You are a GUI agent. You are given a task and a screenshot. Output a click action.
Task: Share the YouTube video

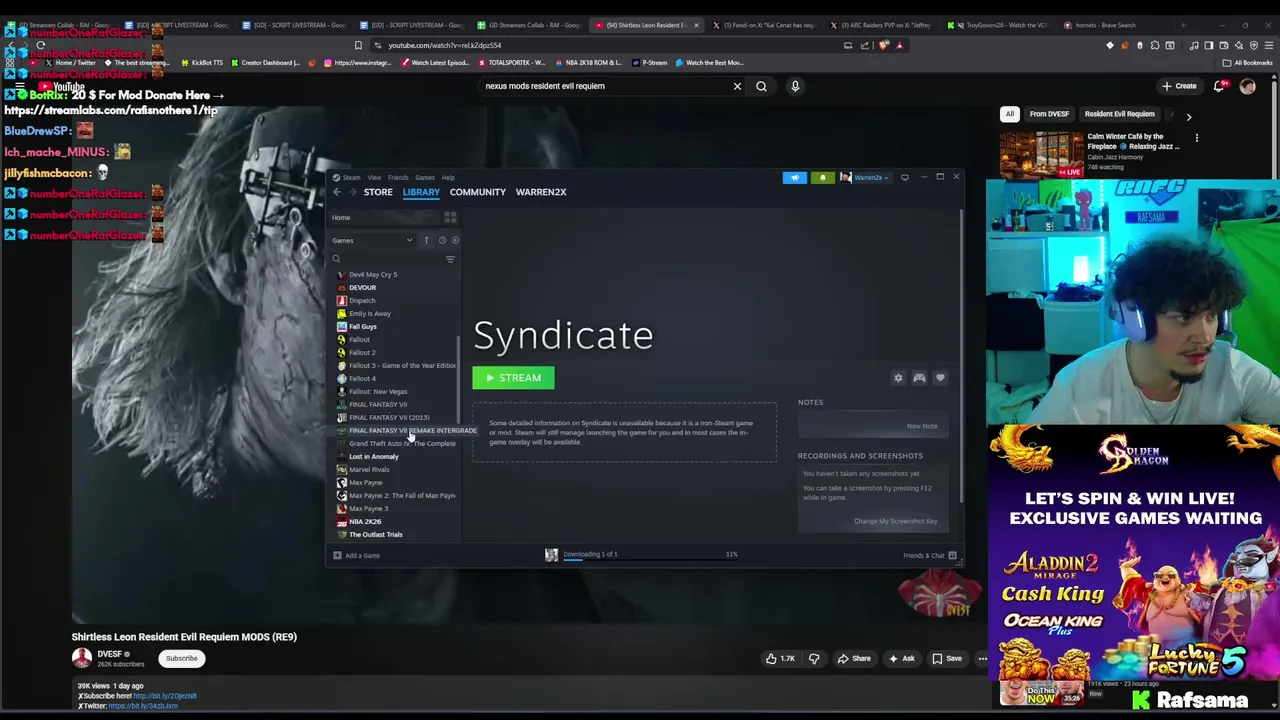(853, 658)
